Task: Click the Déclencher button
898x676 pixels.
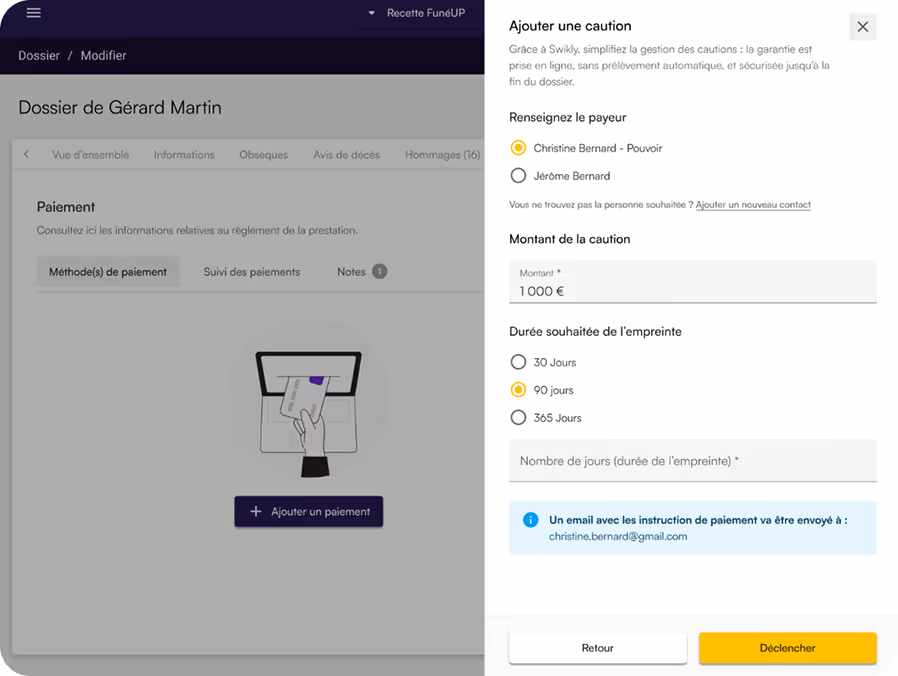Action: point(788,648)
